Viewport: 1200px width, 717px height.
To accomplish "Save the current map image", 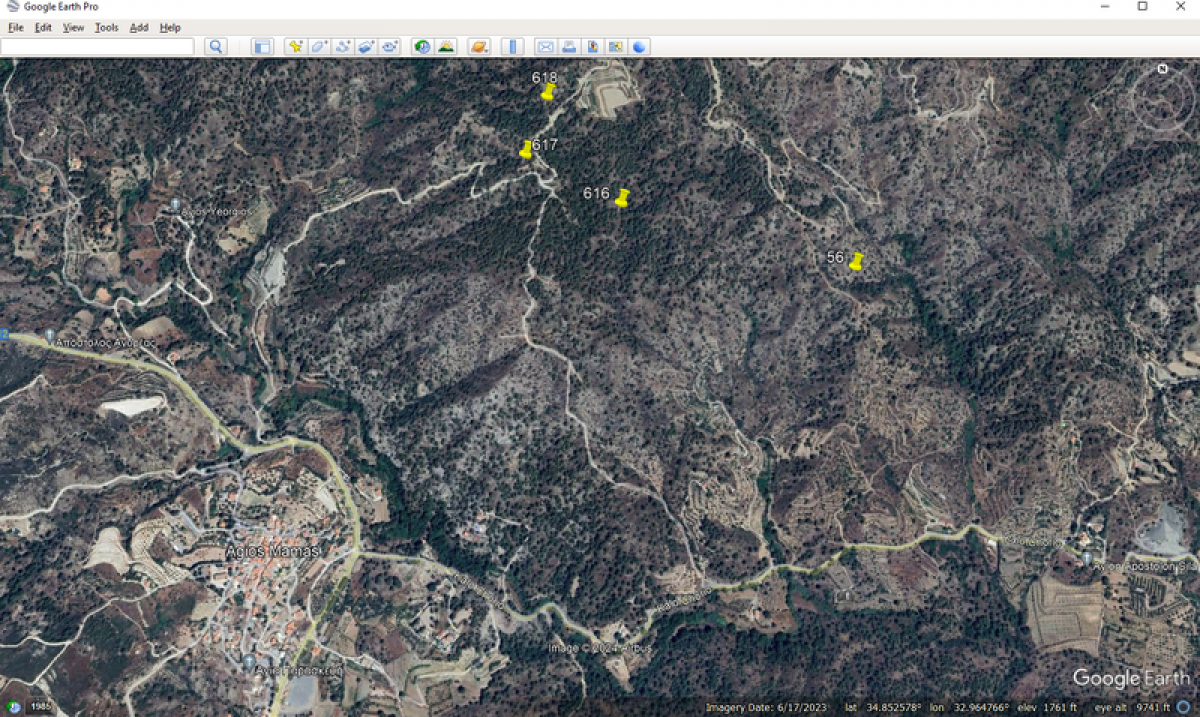I will pos(590,46).
